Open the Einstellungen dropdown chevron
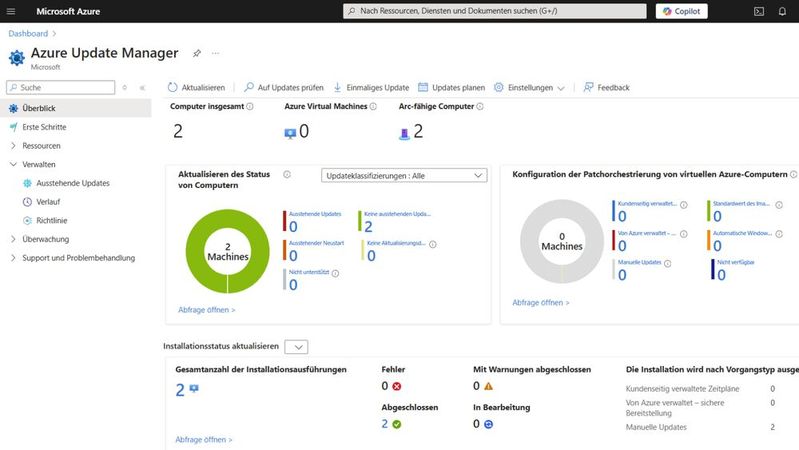This screenshot has height=450, width=799. coord(561,88)
